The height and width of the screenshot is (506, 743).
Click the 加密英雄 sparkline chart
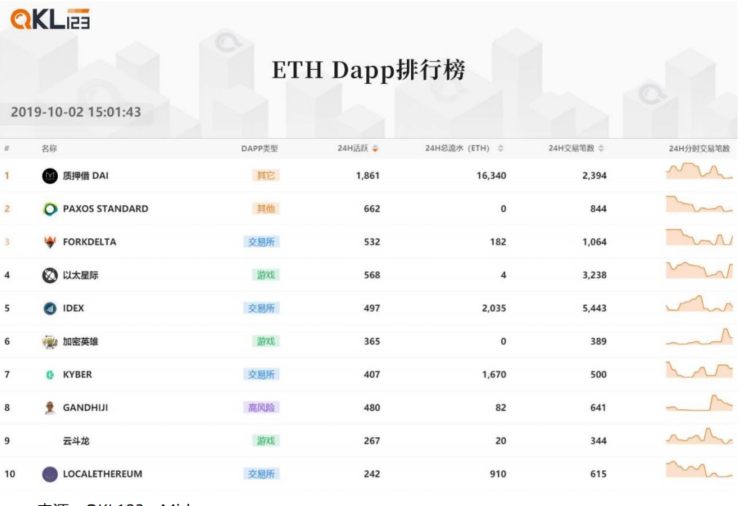coord(699,337)
